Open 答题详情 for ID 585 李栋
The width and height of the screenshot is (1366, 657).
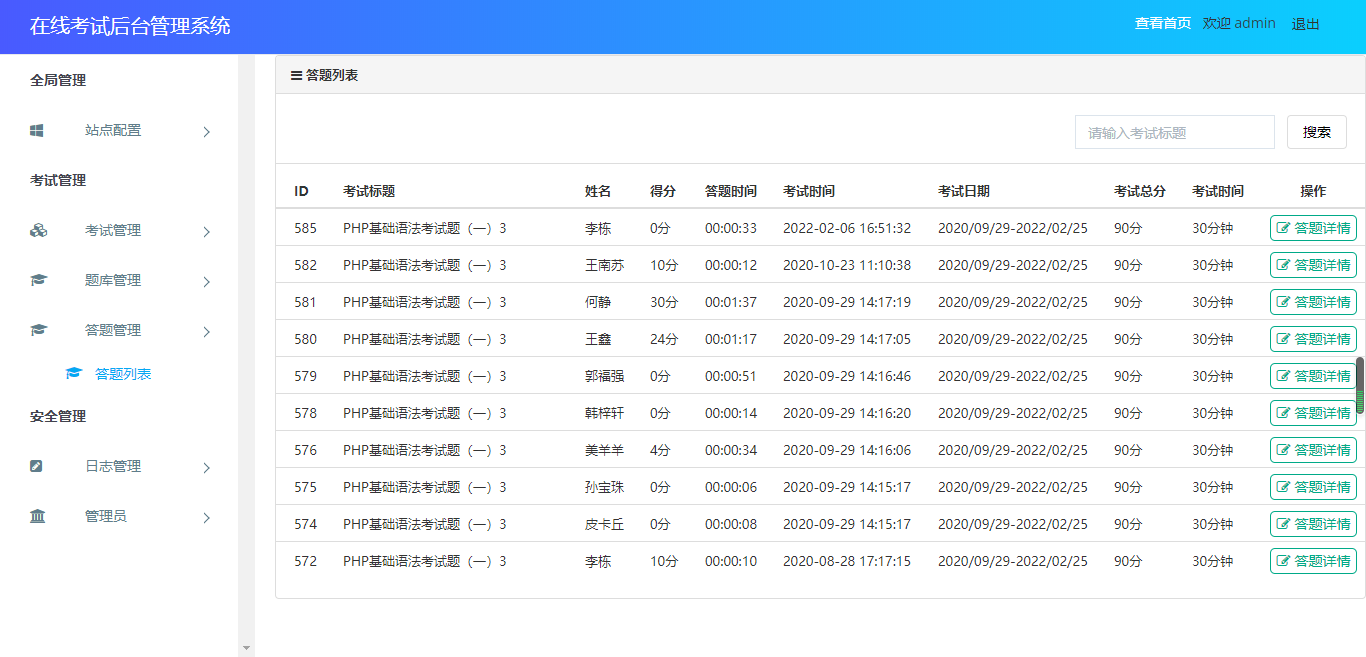[1313, 228]
